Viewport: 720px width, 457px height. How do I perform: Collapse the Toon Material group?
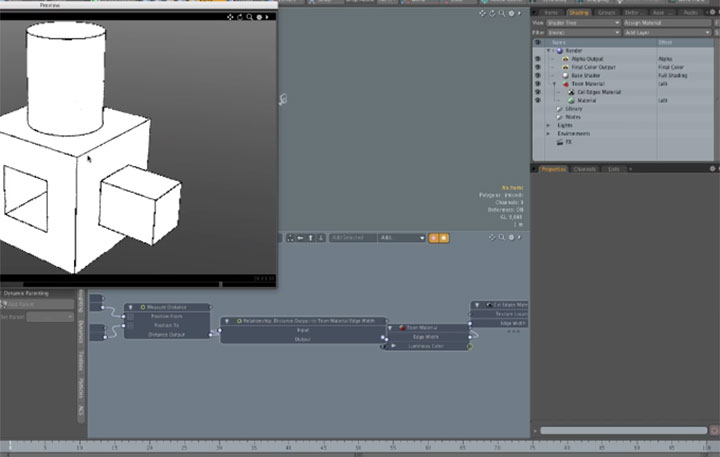(x=554, y=84)
